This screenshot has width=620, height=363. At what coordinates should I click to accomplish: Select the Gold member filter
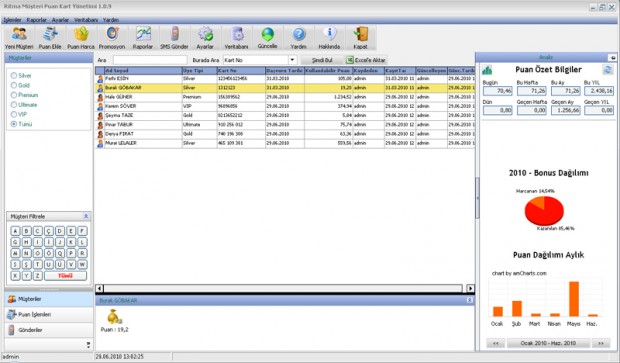(x=14, y=85)
